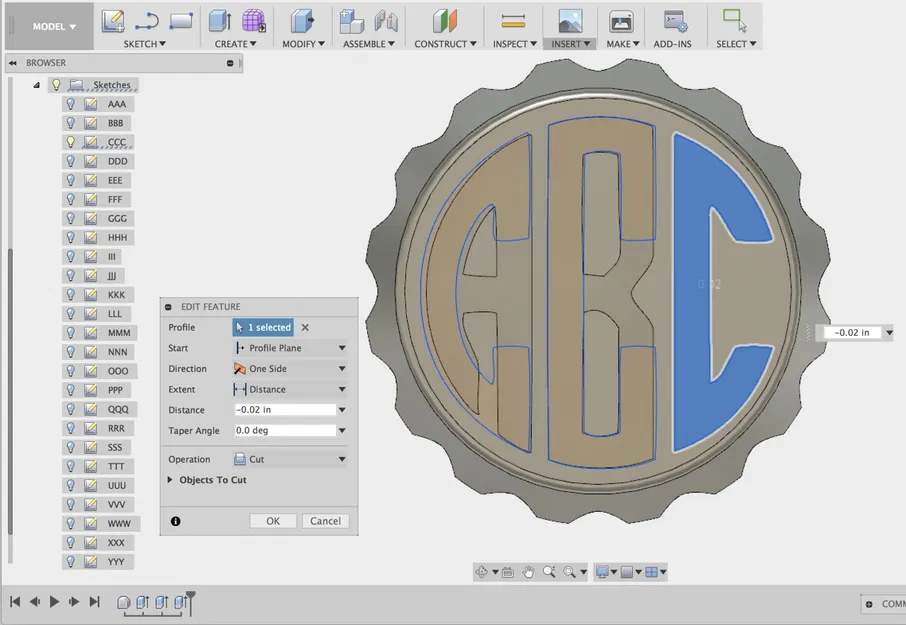Viewport: 906px width, 625px height.
Task: Click the Measure ruler icon under Inspect
Action: [513, 21]
